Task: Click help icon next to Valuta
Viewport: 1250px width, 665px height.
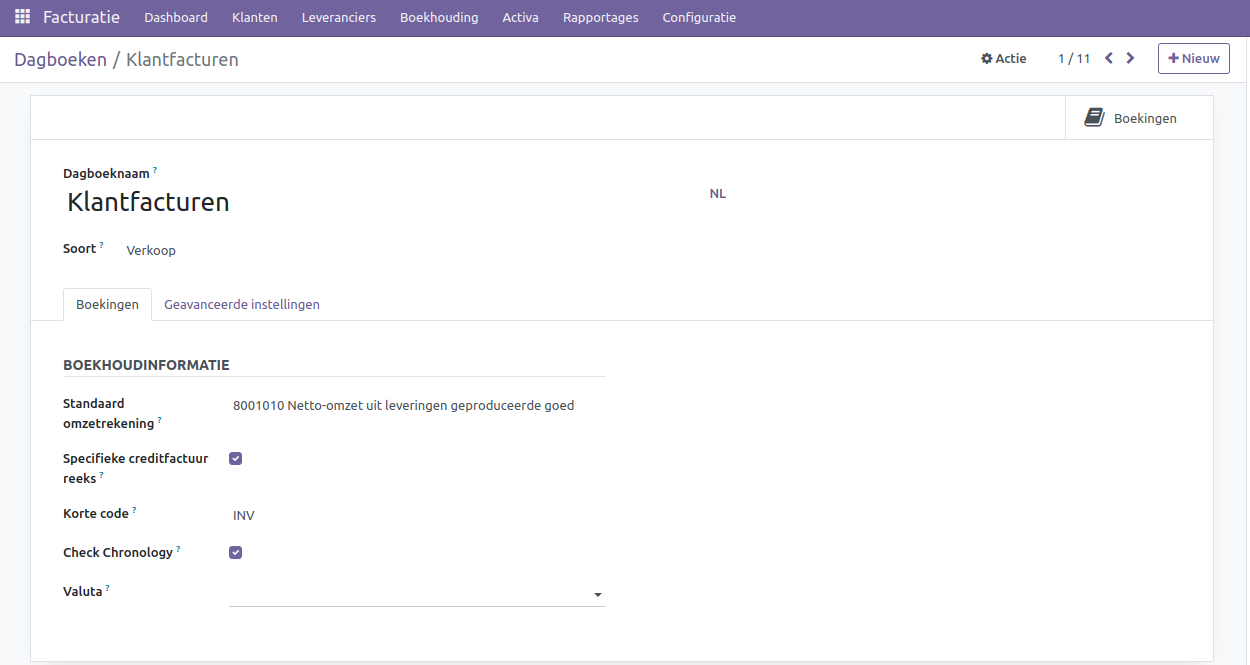Action: pyautogui.click(x=107, y=589)
